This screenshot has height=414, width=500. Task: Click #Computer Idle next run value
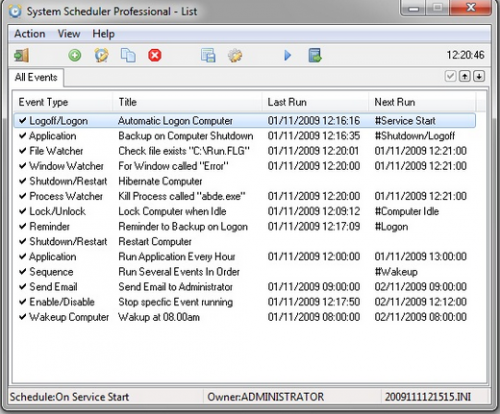click(407, 211)
